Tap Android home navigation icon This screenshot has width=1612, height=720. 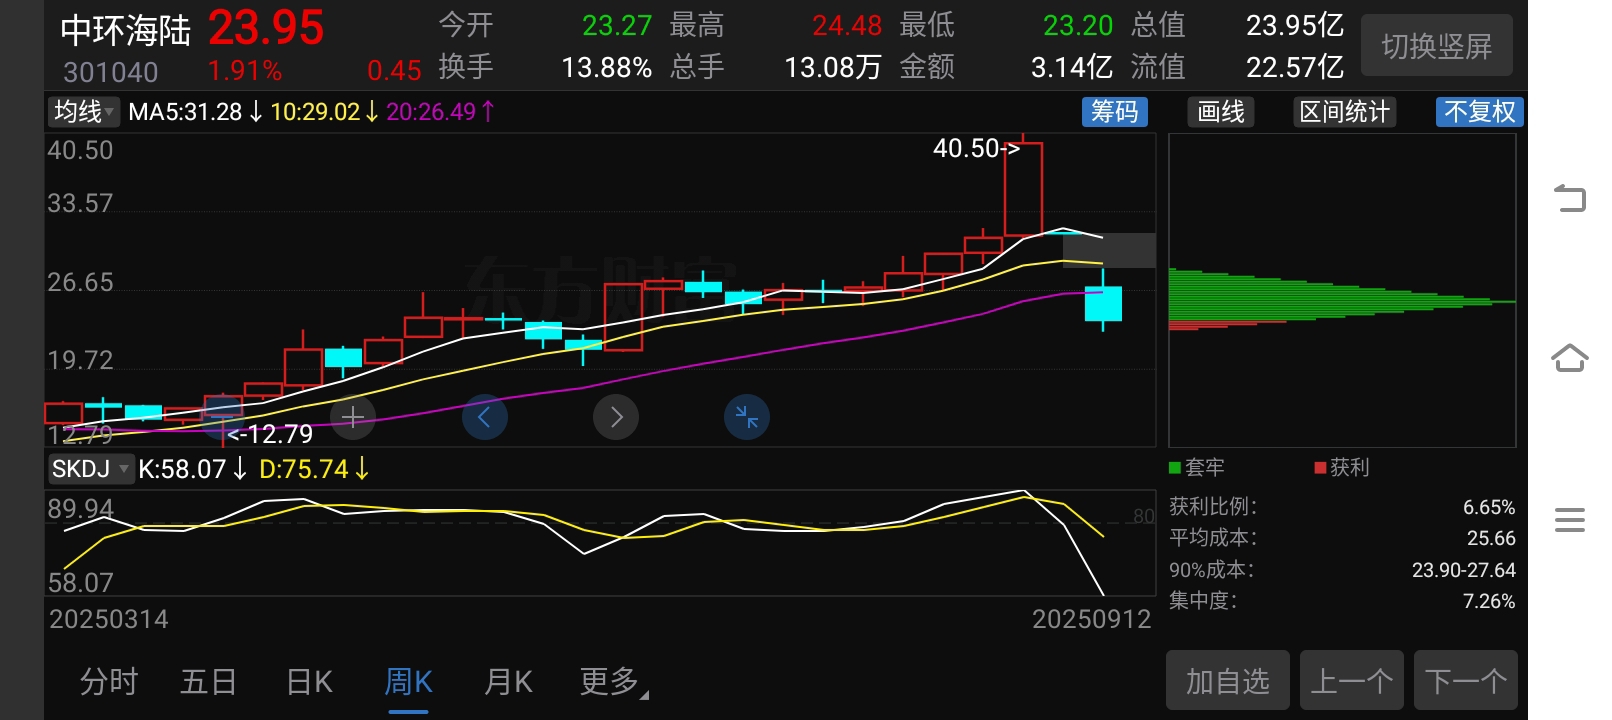(x=1570, y=358)
